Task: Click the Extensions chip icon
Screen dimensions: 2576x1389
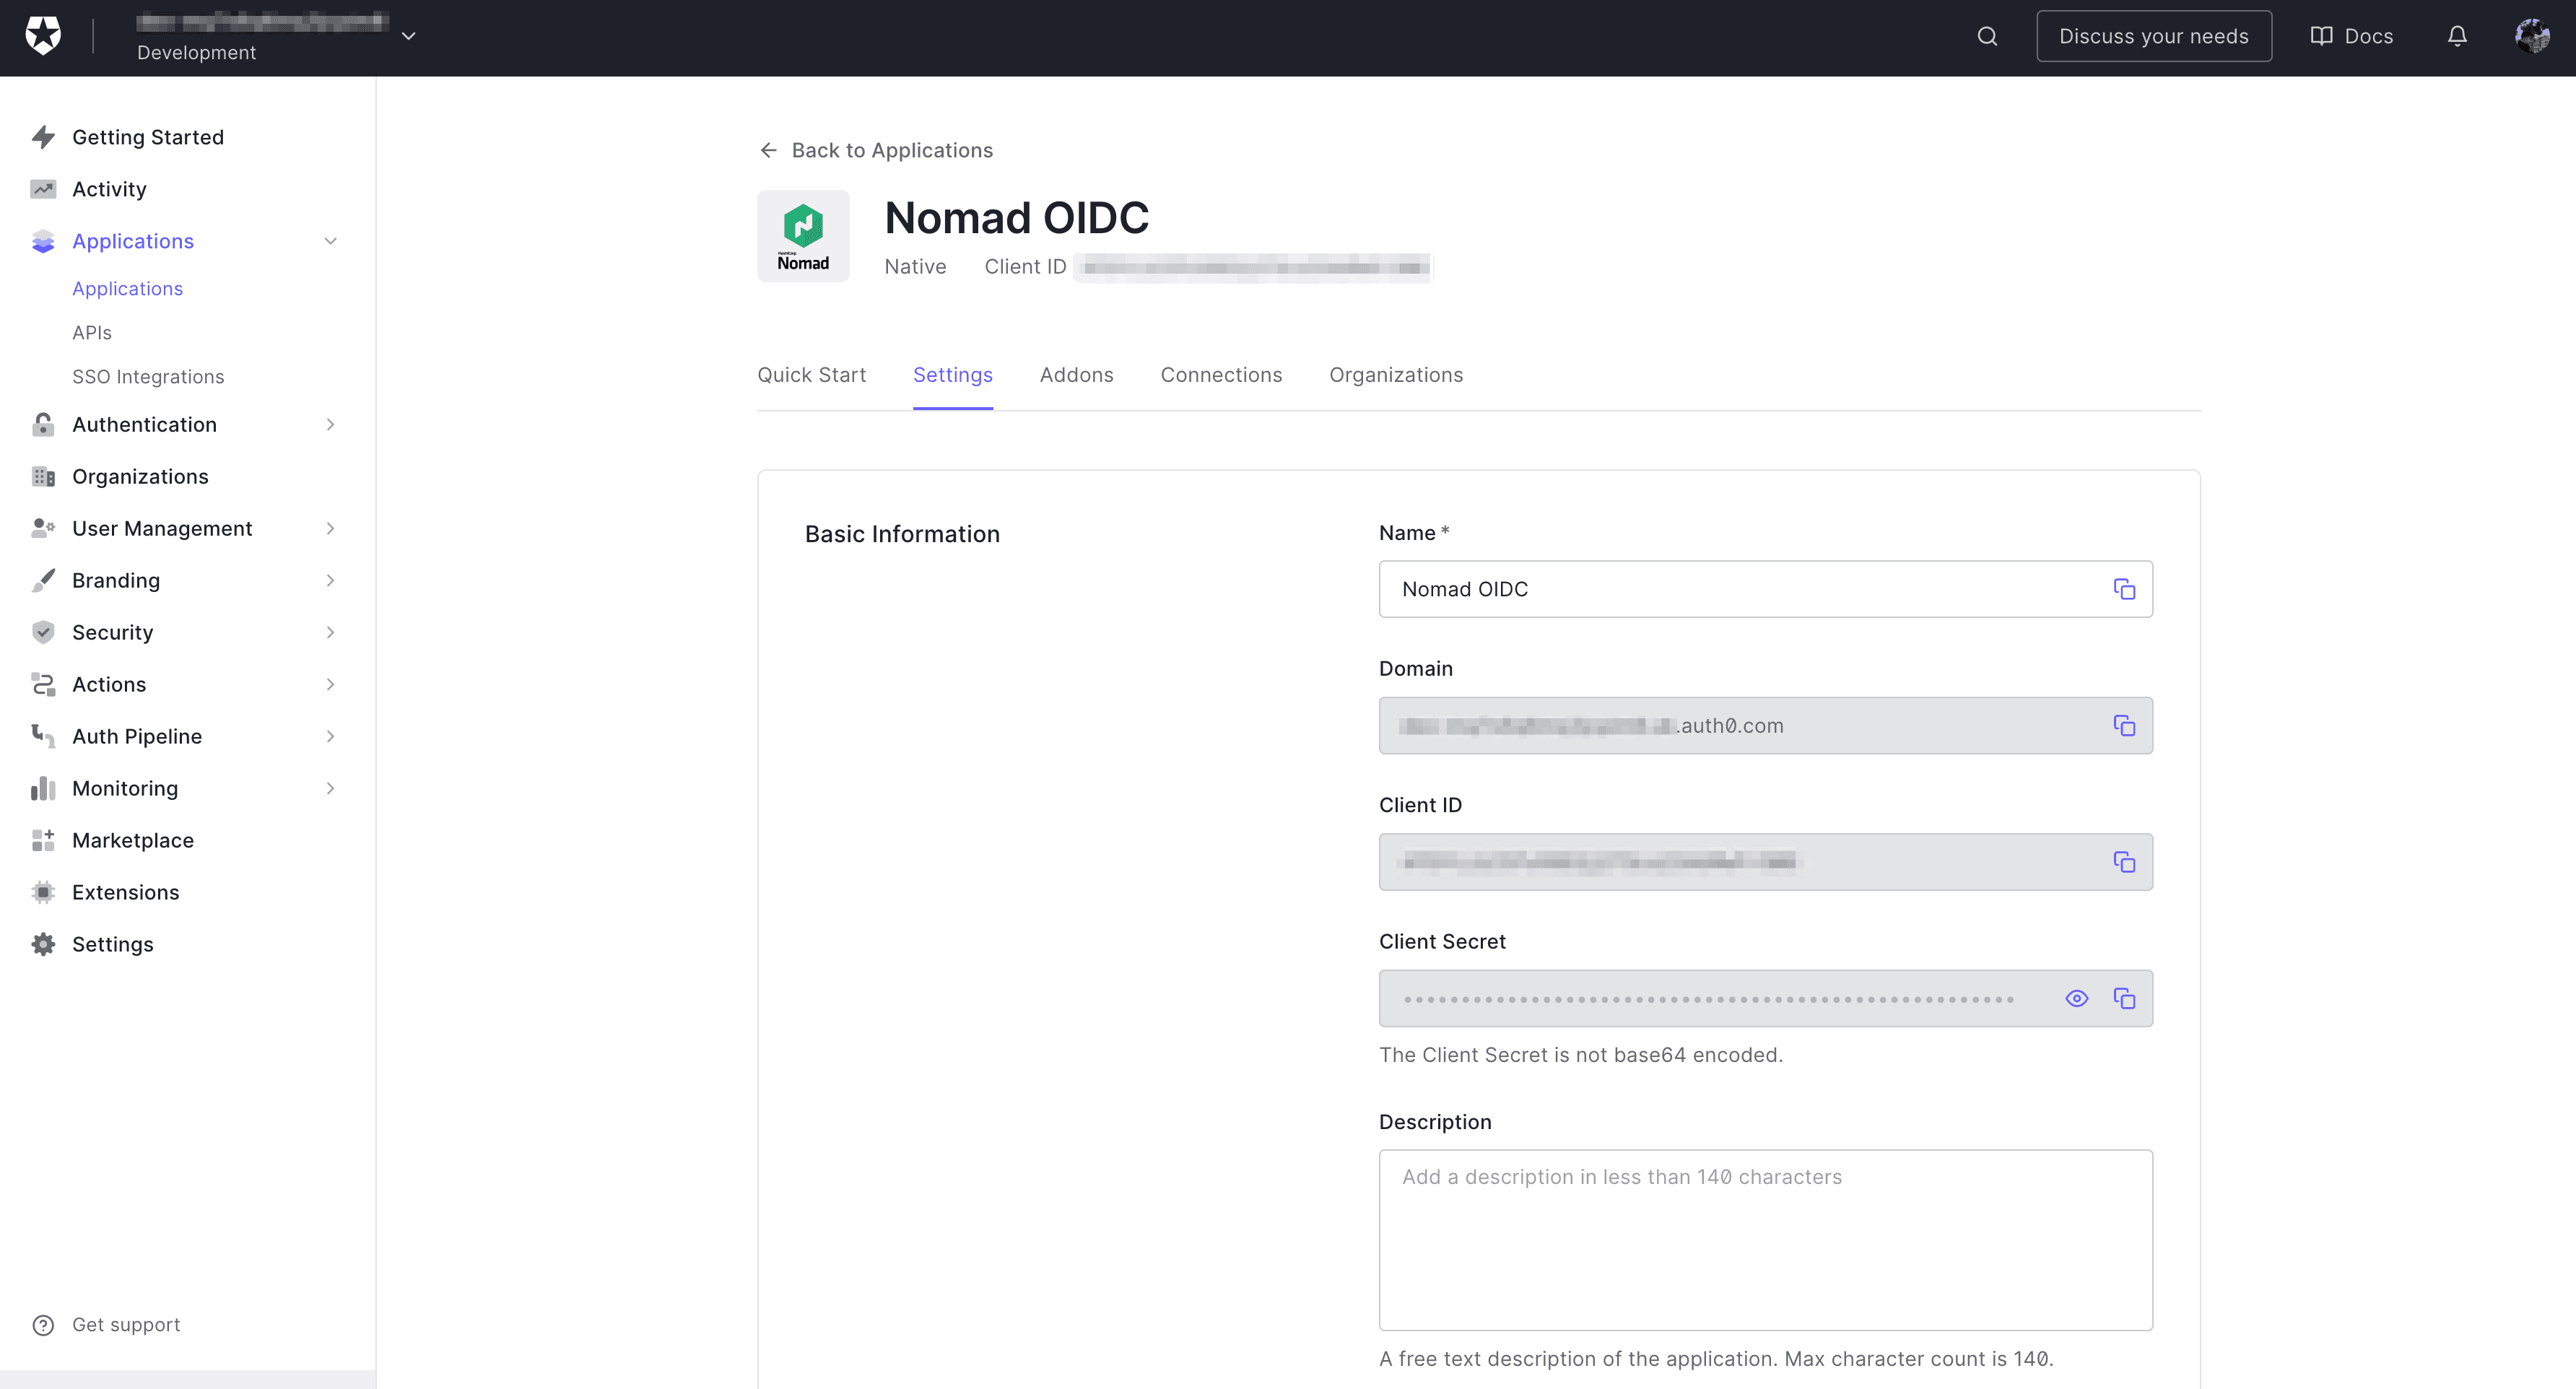Action: tap(43, 892)
